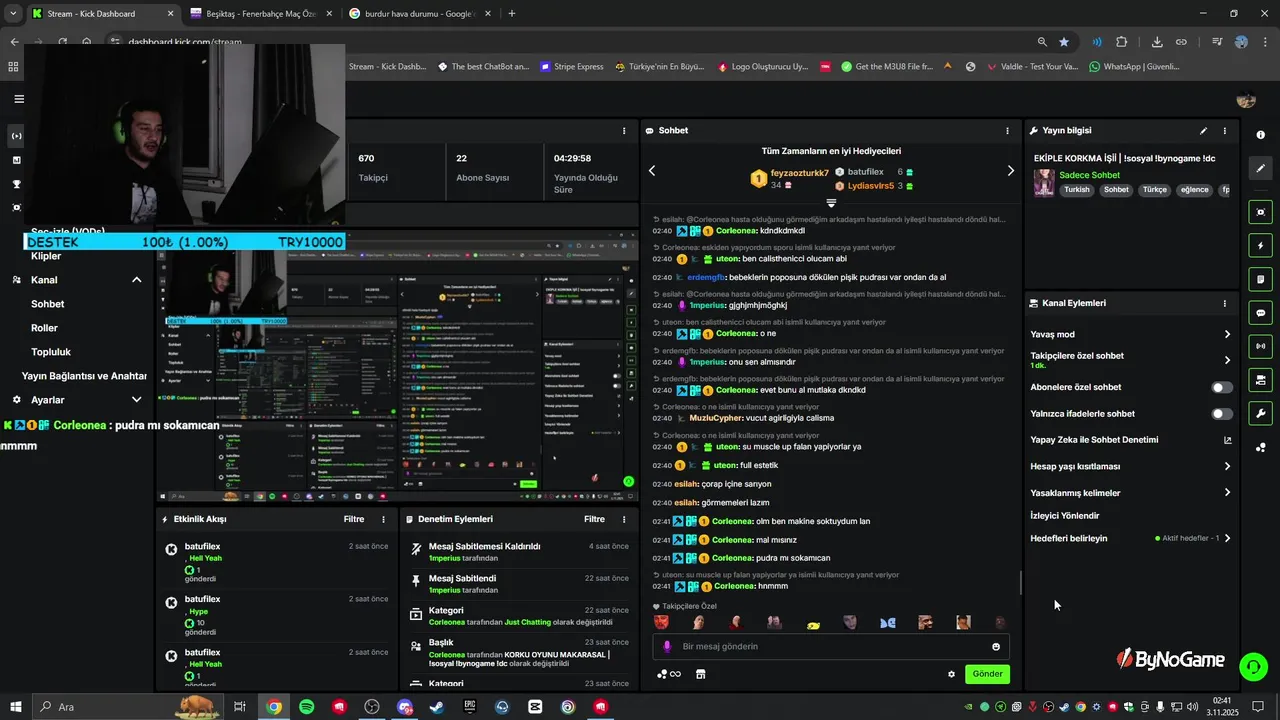Screen dimensions: 1280x720
Task: Open Spotify from Windows taskbar
Action: click(x=307, y=707)
